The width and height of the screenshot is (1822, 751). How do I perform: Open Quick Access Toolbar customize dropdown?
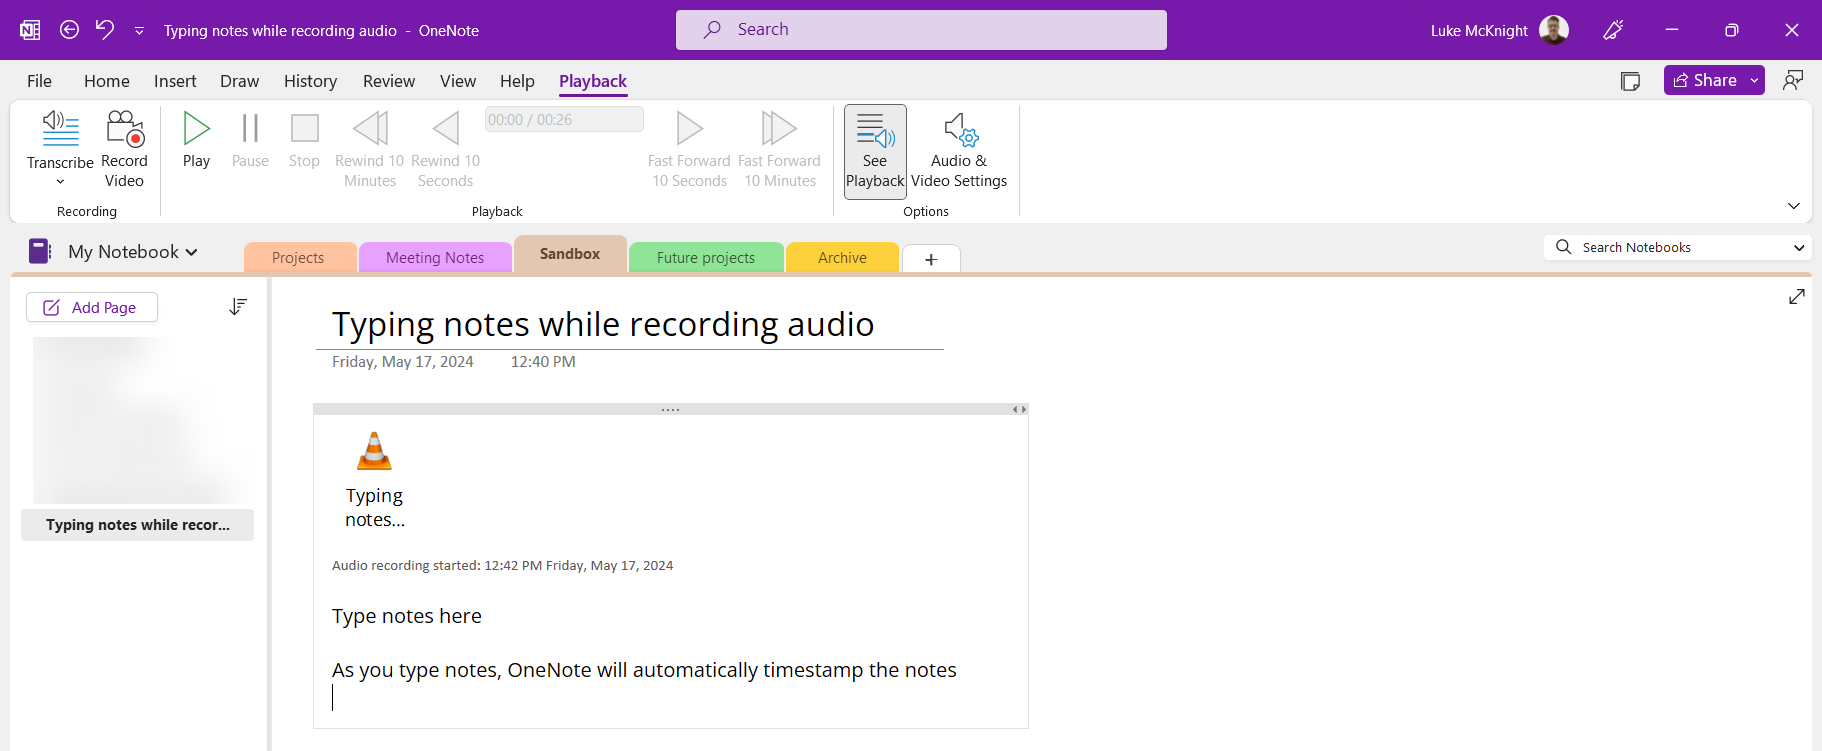139,31
